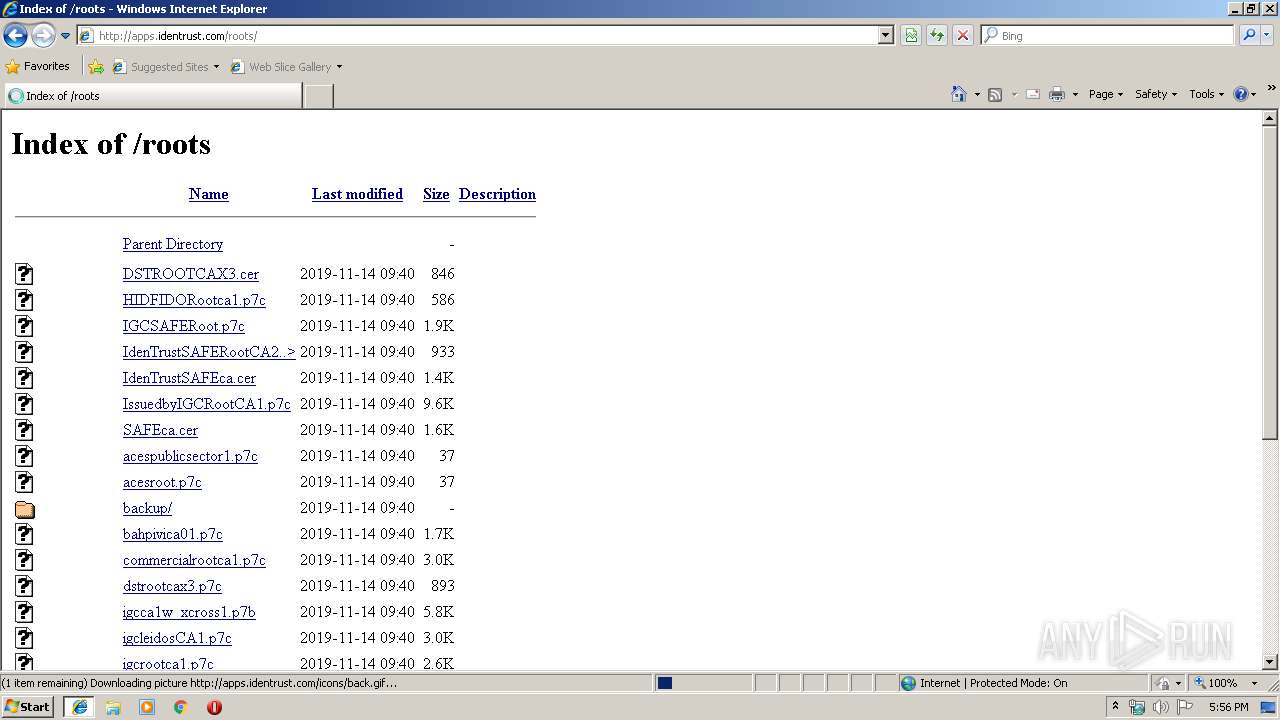
Task: Open the Help menu icon
Action: point(1245,94)
